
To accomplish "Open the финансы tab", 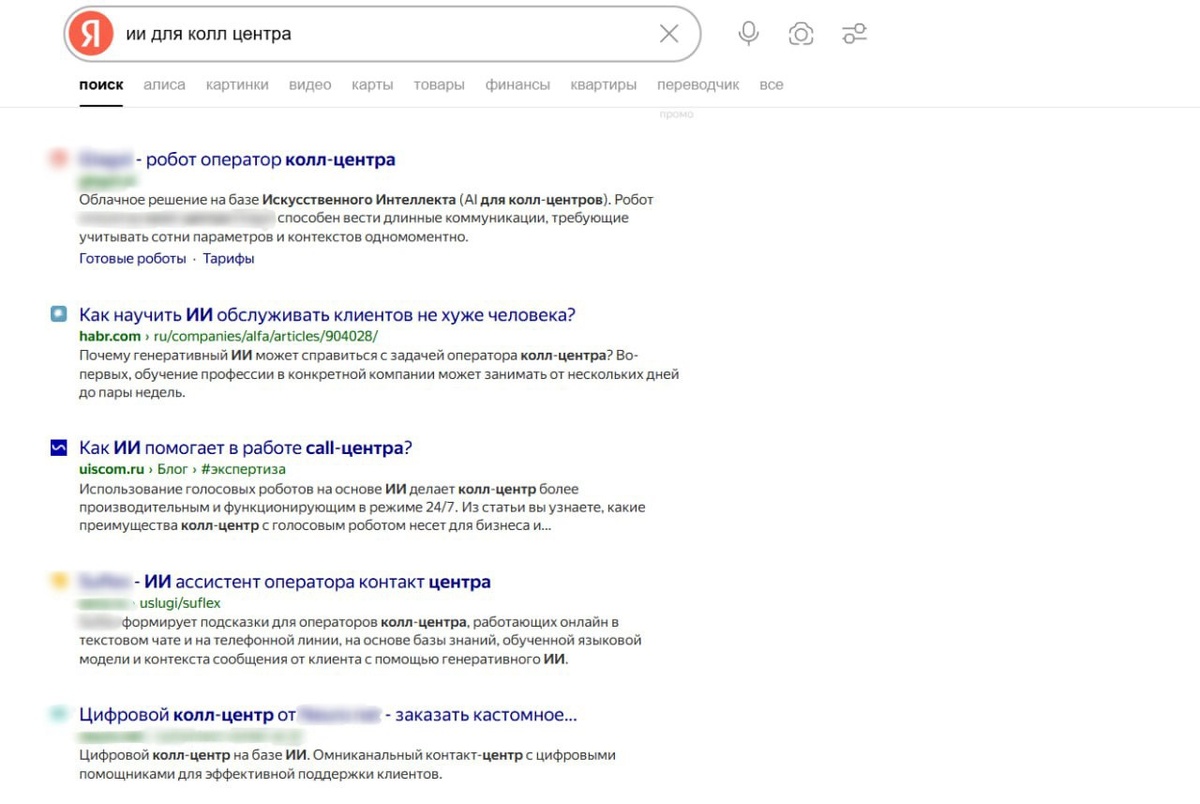I will [x=517, y=85].
